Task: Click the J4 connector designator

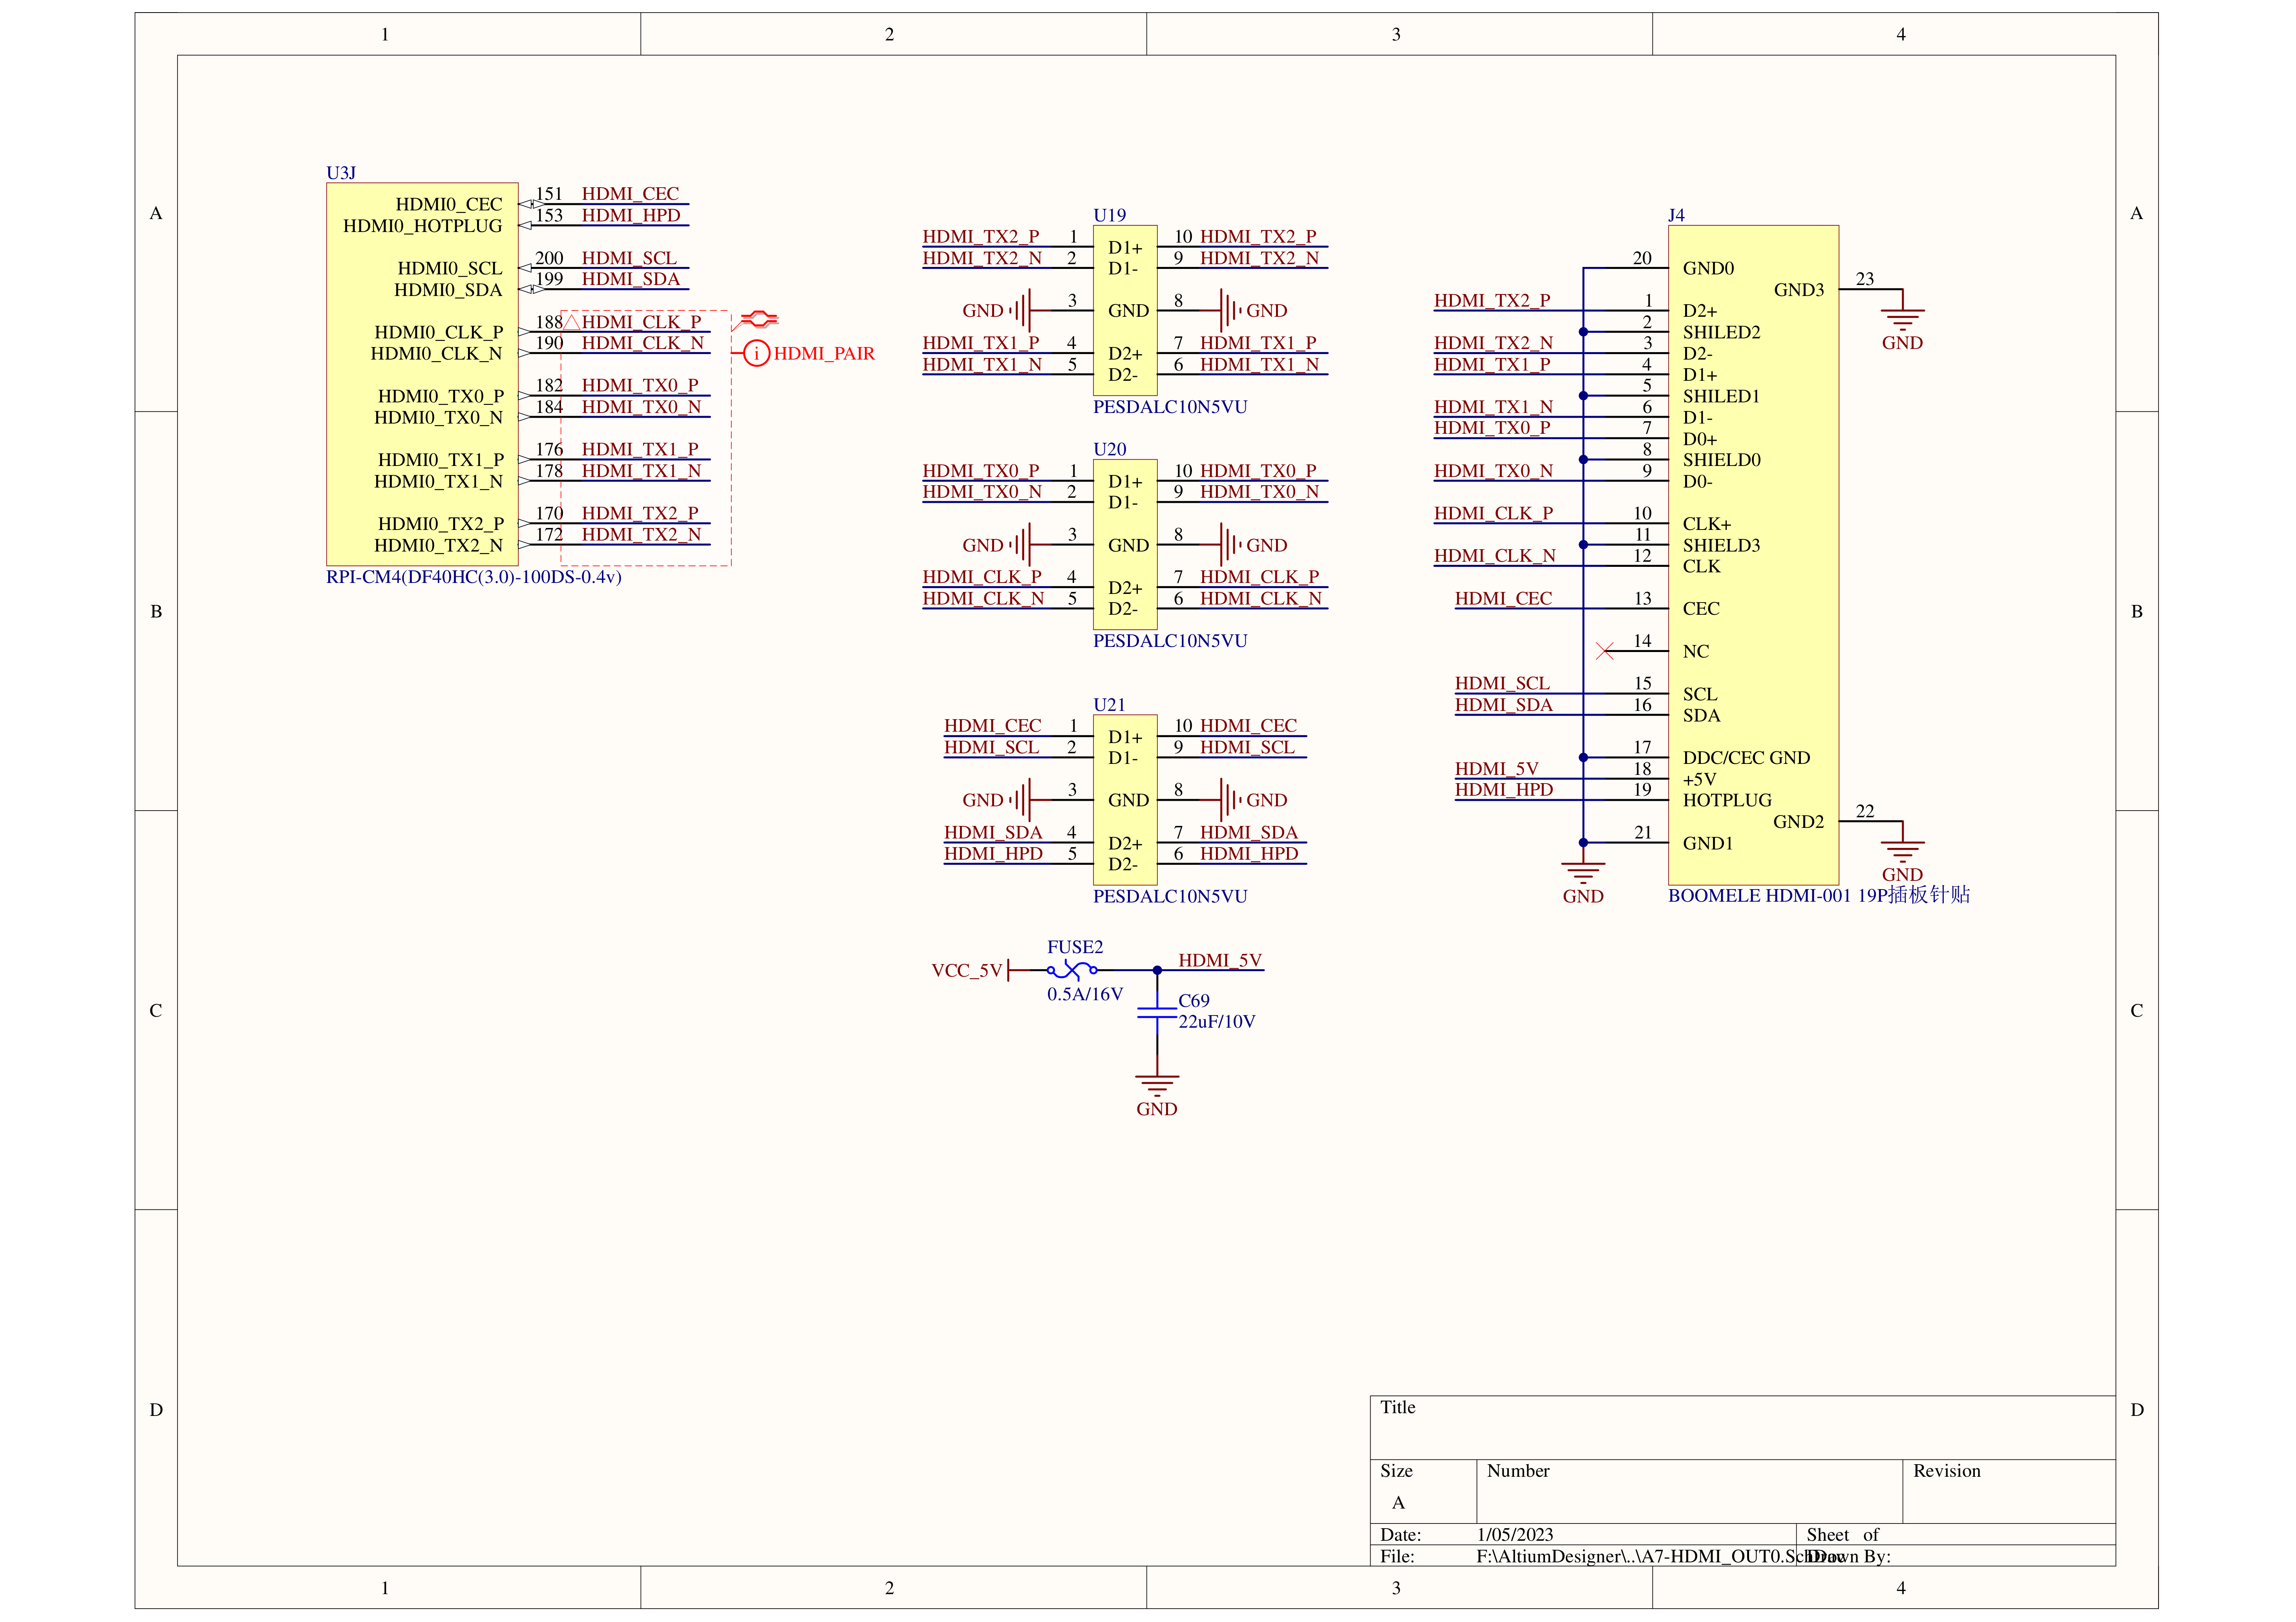Action: pyautogui.click(x=1676, y=215)
